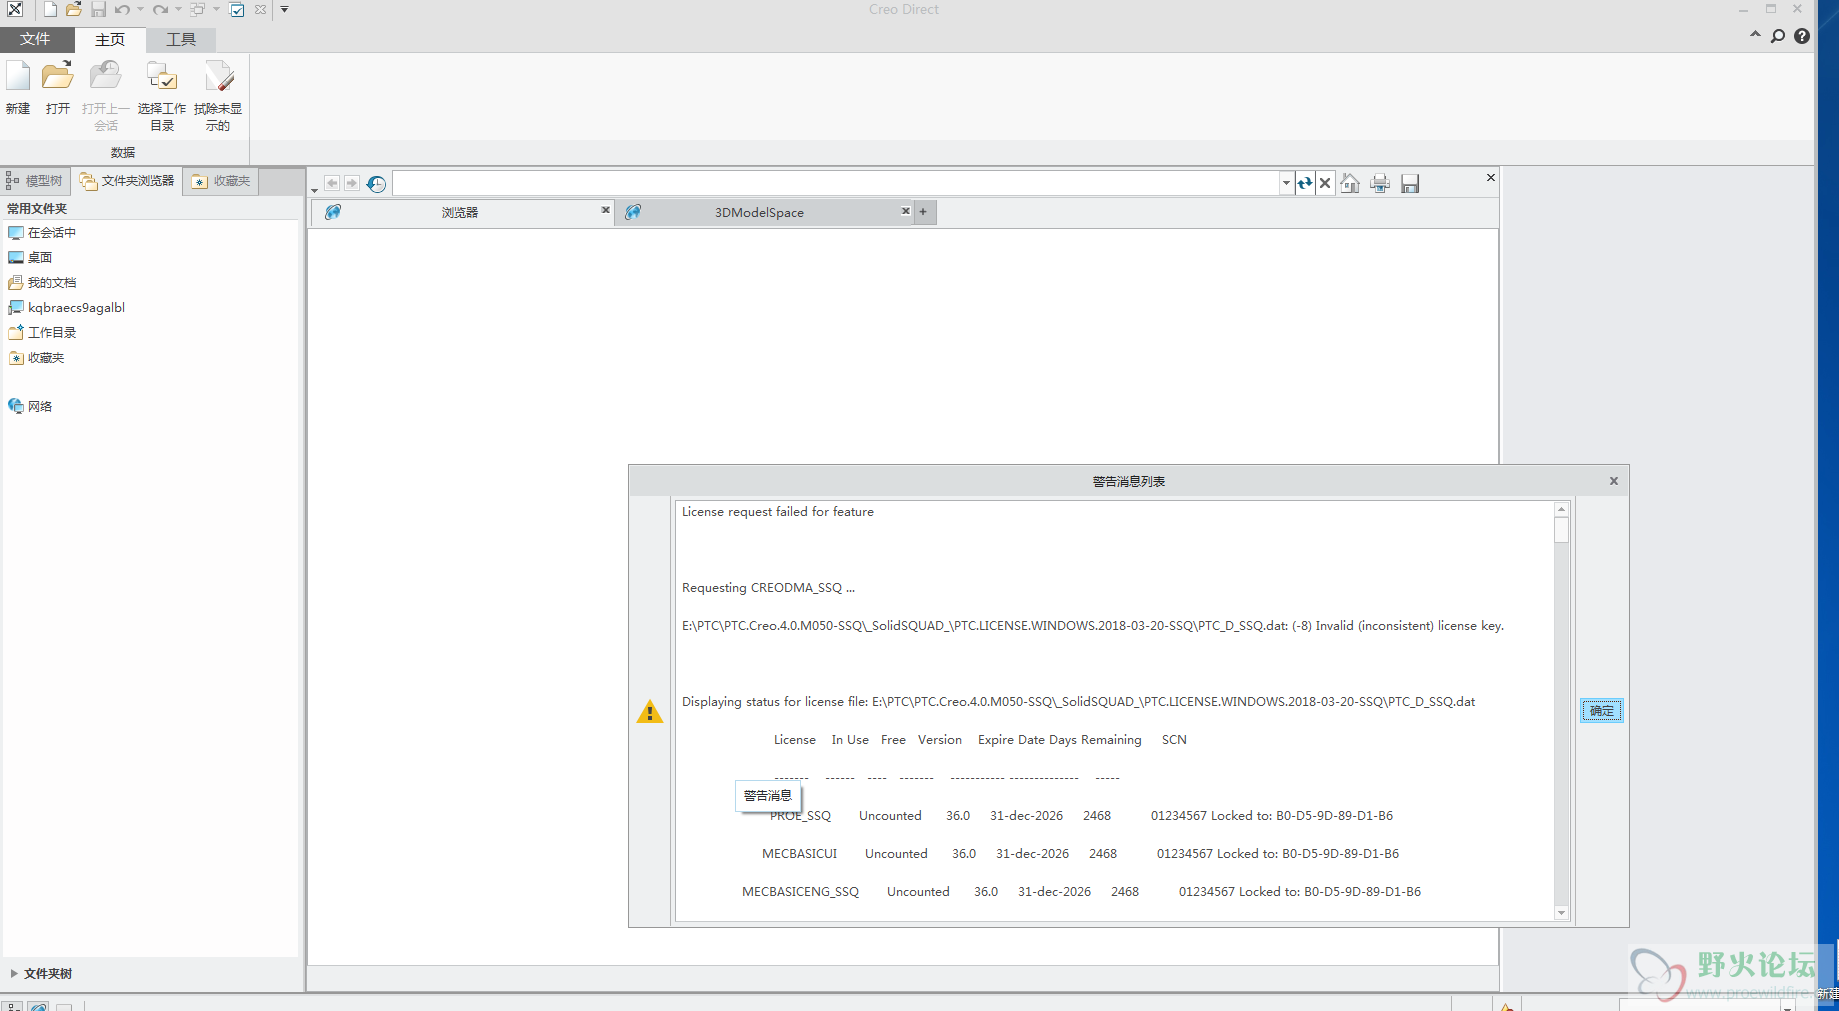Open the Redo history dropdown arrow

[178, 10]
